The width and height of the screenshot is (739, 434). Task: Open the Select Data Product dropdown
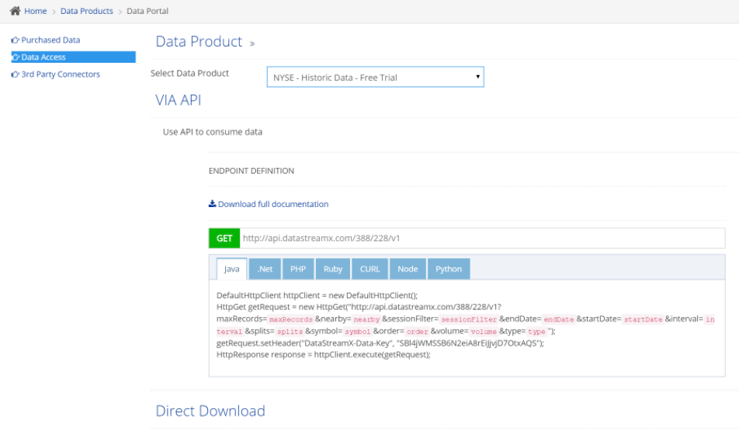pyautogui.click(x=375, y=77)
